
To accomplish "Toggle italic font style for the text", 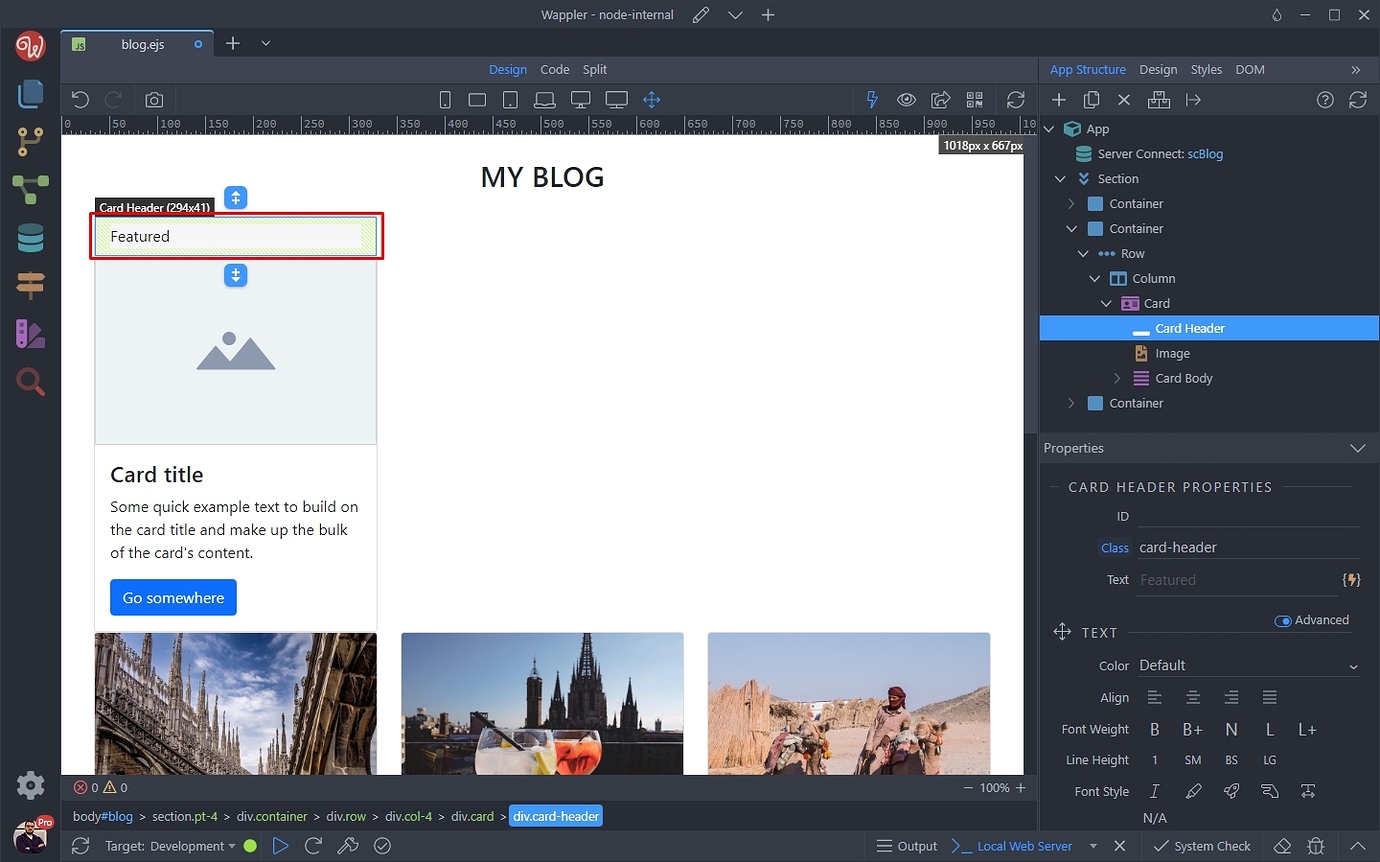I will point(1155,791).
